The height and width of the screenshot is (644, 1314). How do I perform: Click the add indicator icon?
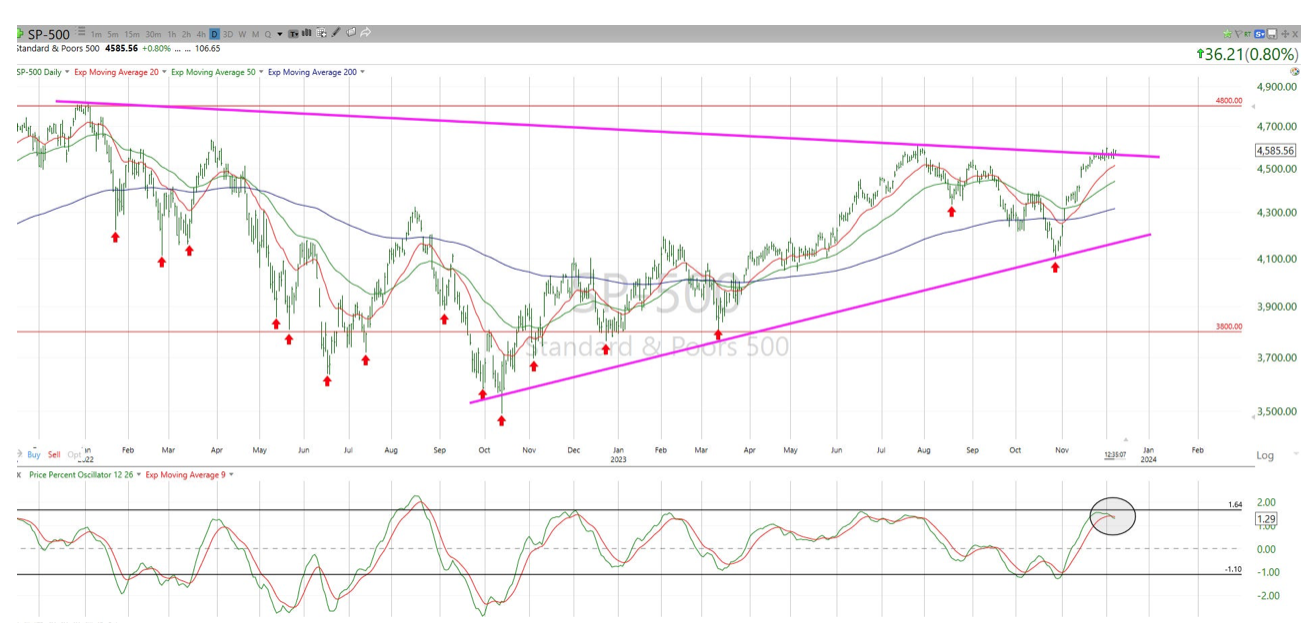(x=321, y=33)
